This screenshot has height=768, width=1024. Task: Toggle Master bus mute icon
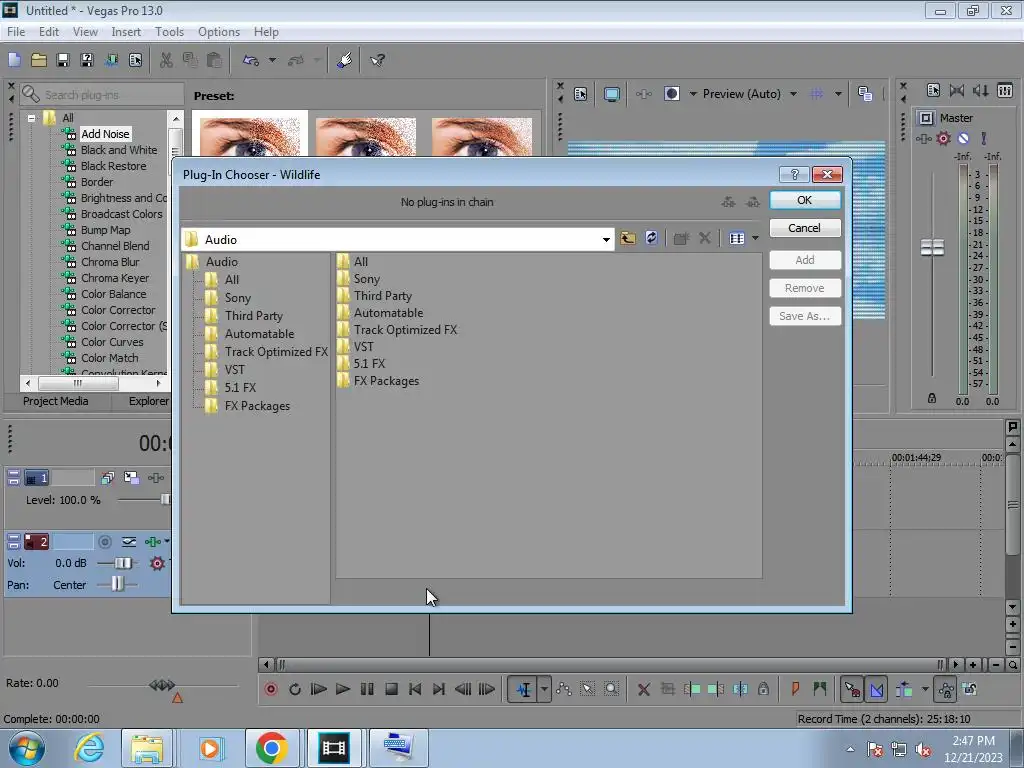pos(963,138)
